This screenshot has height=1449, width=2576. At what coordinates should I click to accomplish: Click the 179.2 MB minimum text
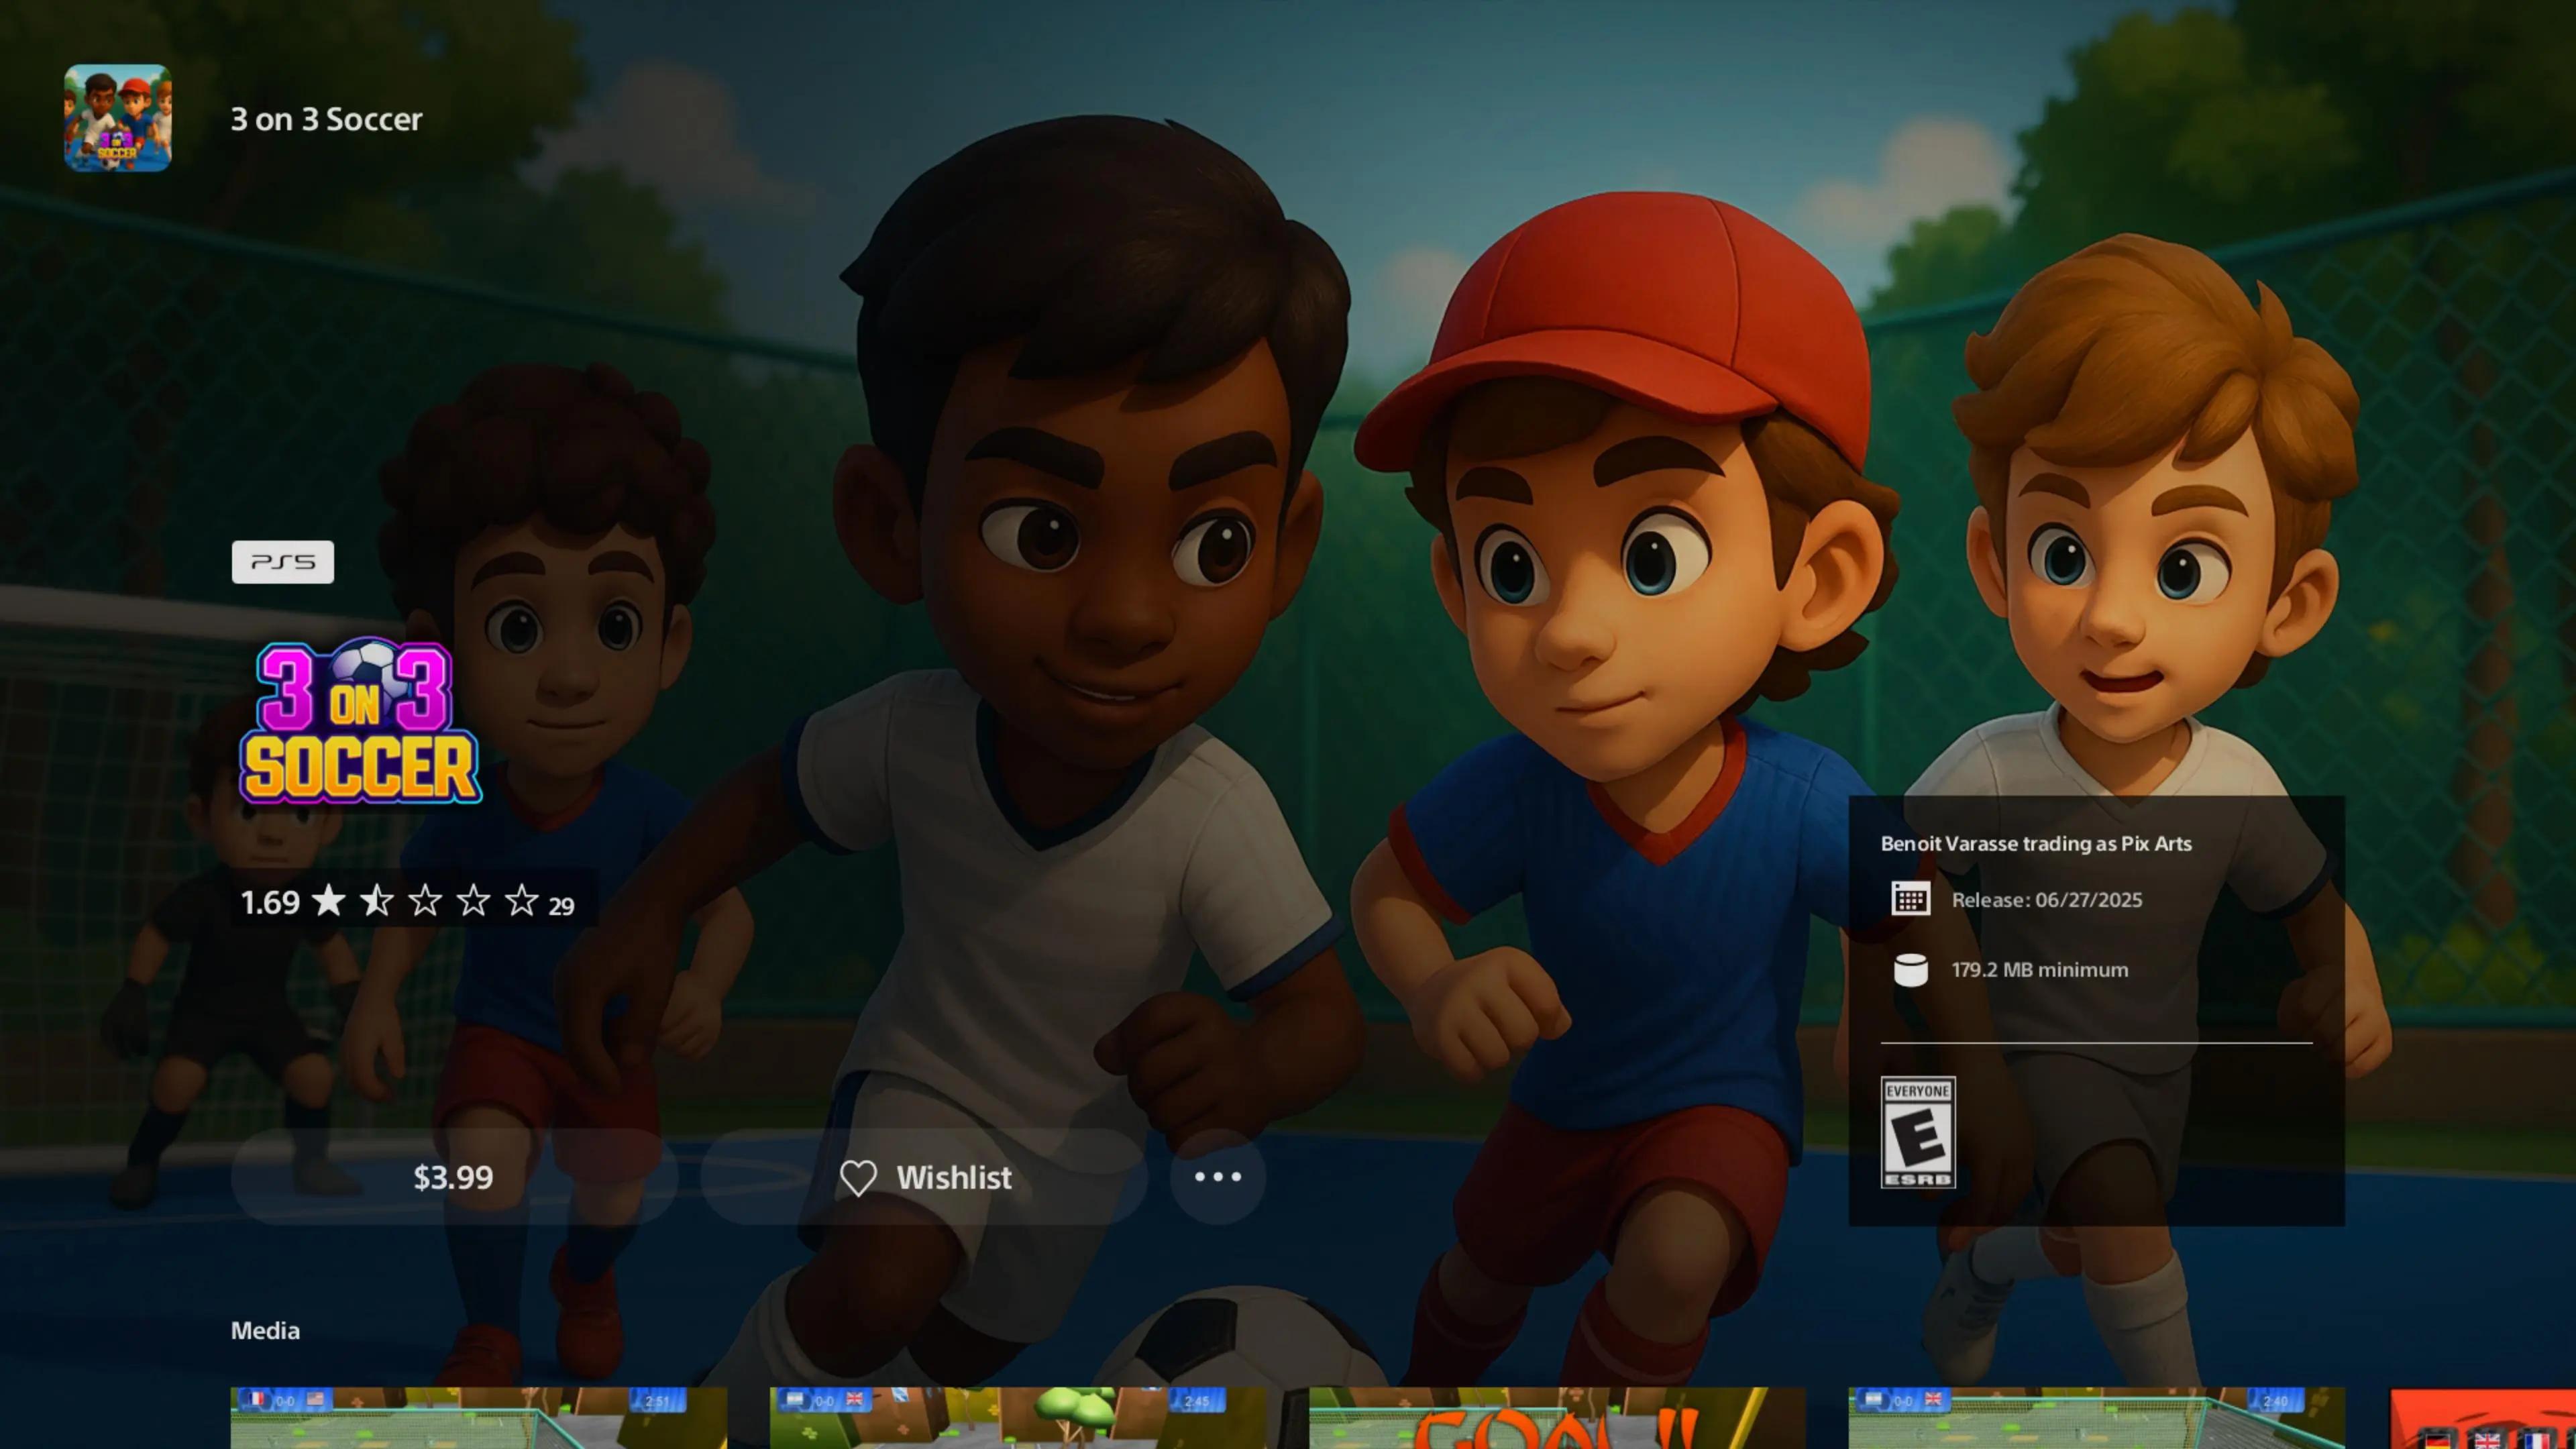tap(2040, 970)
